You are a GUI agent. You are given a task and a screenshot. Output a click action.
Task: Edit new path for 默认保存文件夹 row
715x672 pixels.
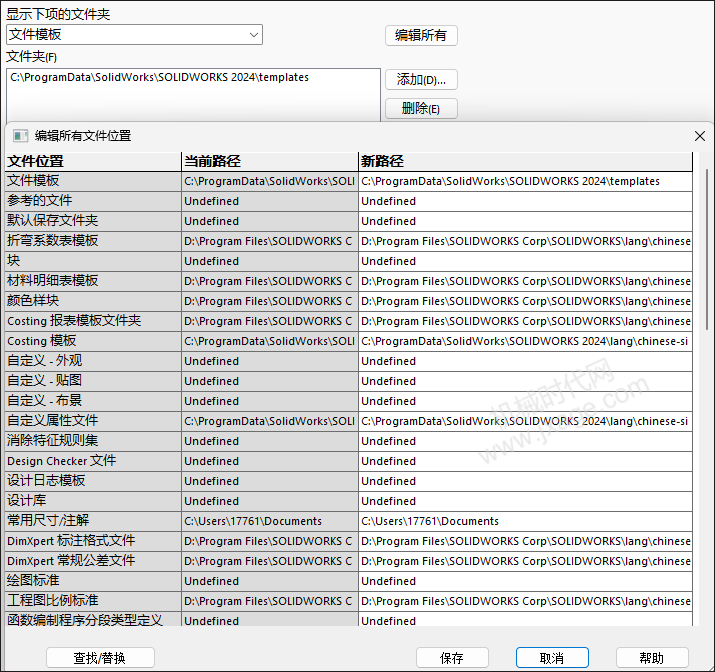tap(525, 222)
